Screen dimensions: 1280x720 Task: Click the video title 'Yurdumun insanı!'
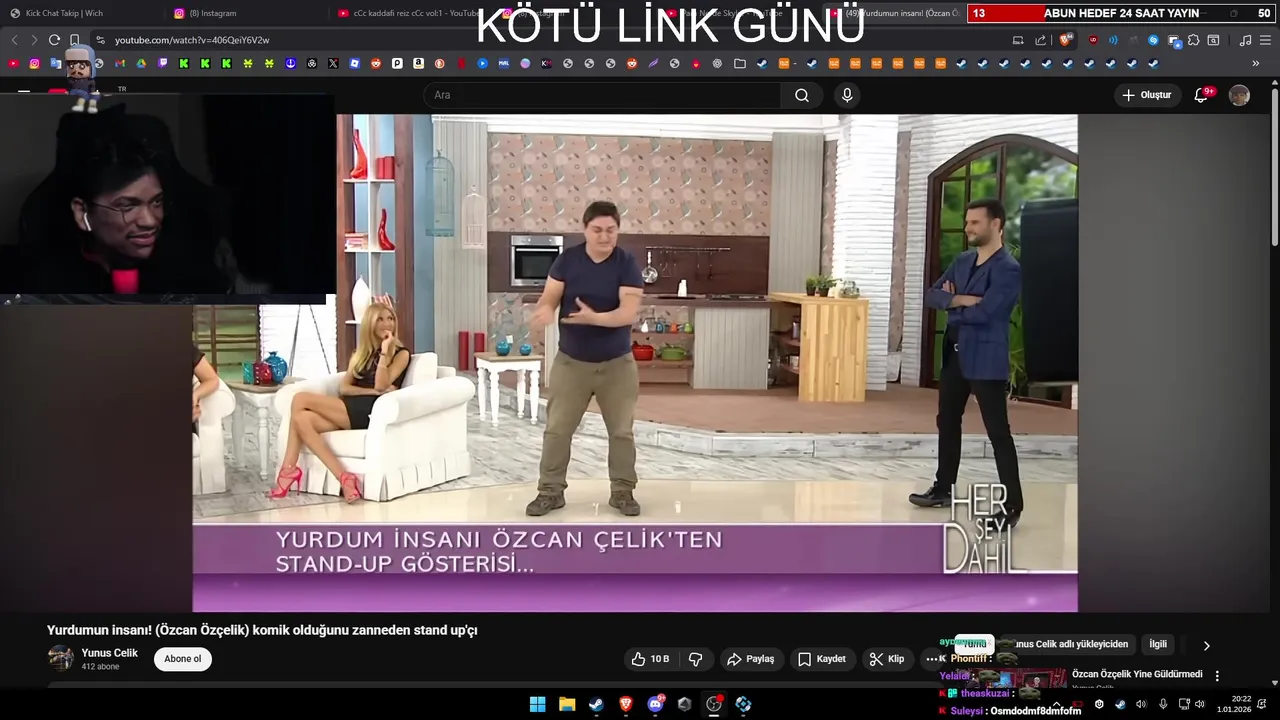[262, 630]
